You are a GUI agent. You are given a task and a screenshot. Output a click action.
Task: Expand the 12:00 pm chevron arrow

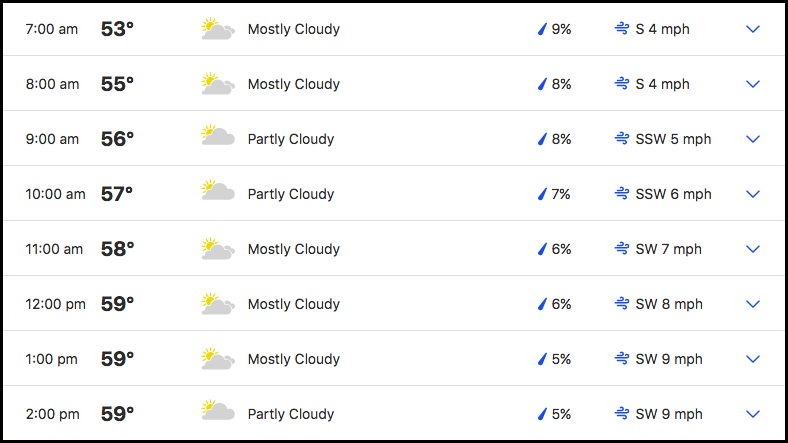click(x=752, y=304)
